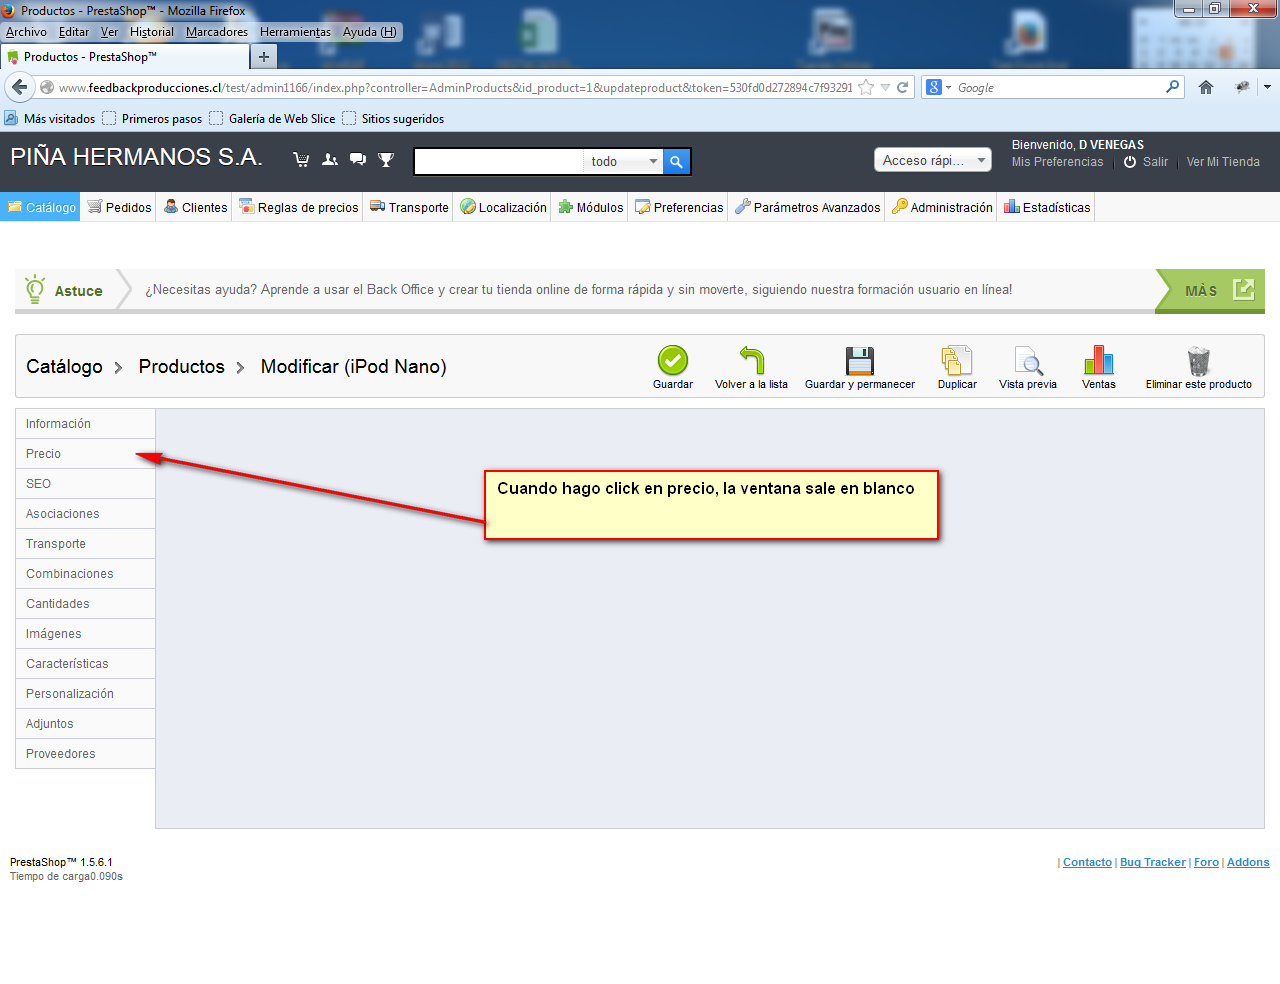Open the Estadísticas menu tab
This screenshot has height=984, width=1280.
(1047, 207)
